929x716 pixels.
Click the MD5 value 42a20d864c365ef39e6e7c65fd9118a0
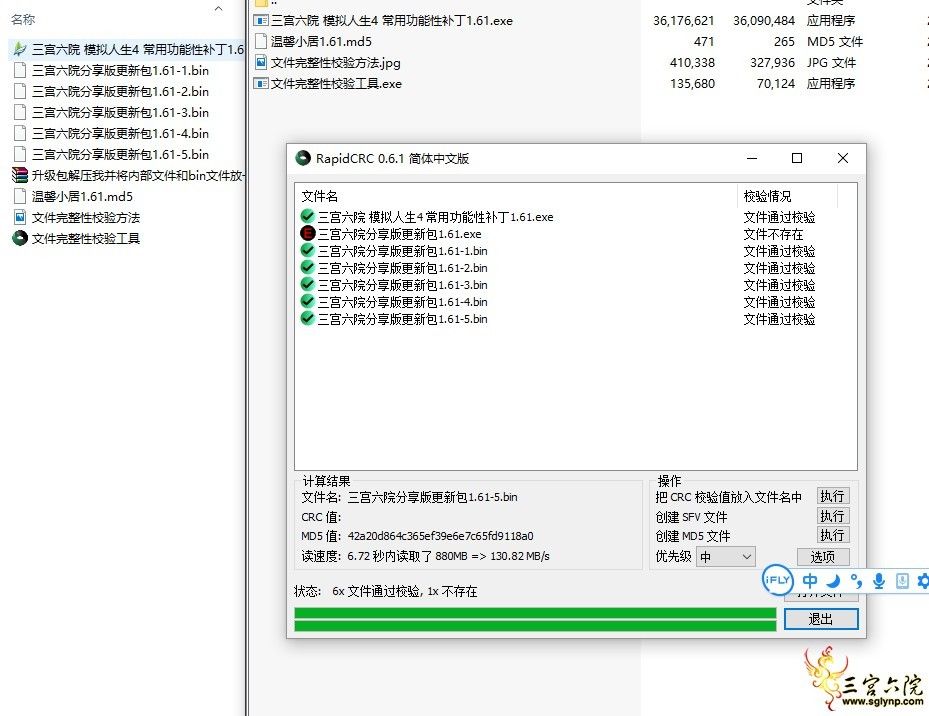[x=440, y=536]
